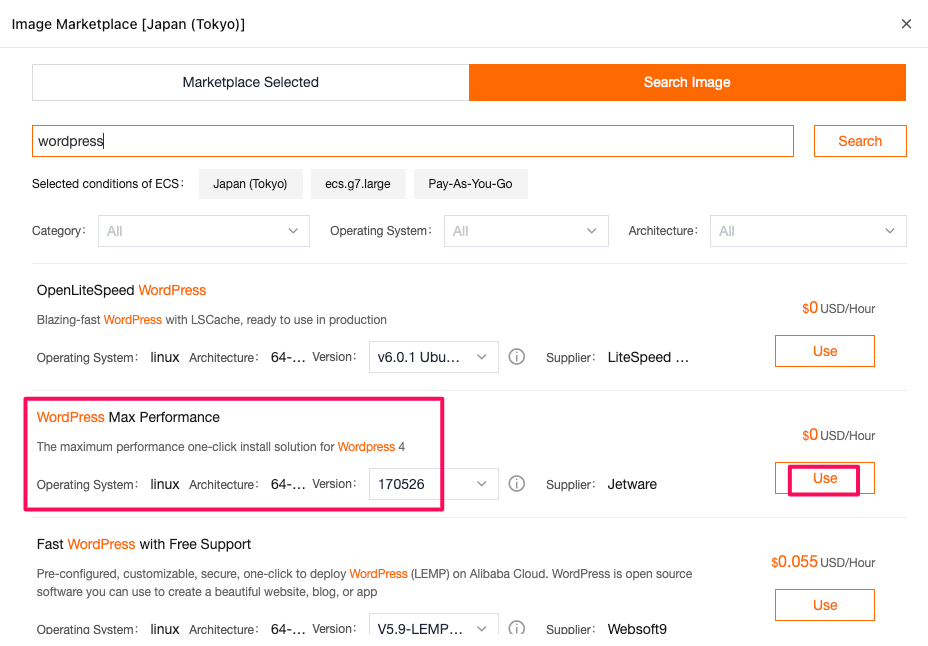Click the maximum performance one-click install description
Viewport: 928px width, 646px height.
[221, 447]
